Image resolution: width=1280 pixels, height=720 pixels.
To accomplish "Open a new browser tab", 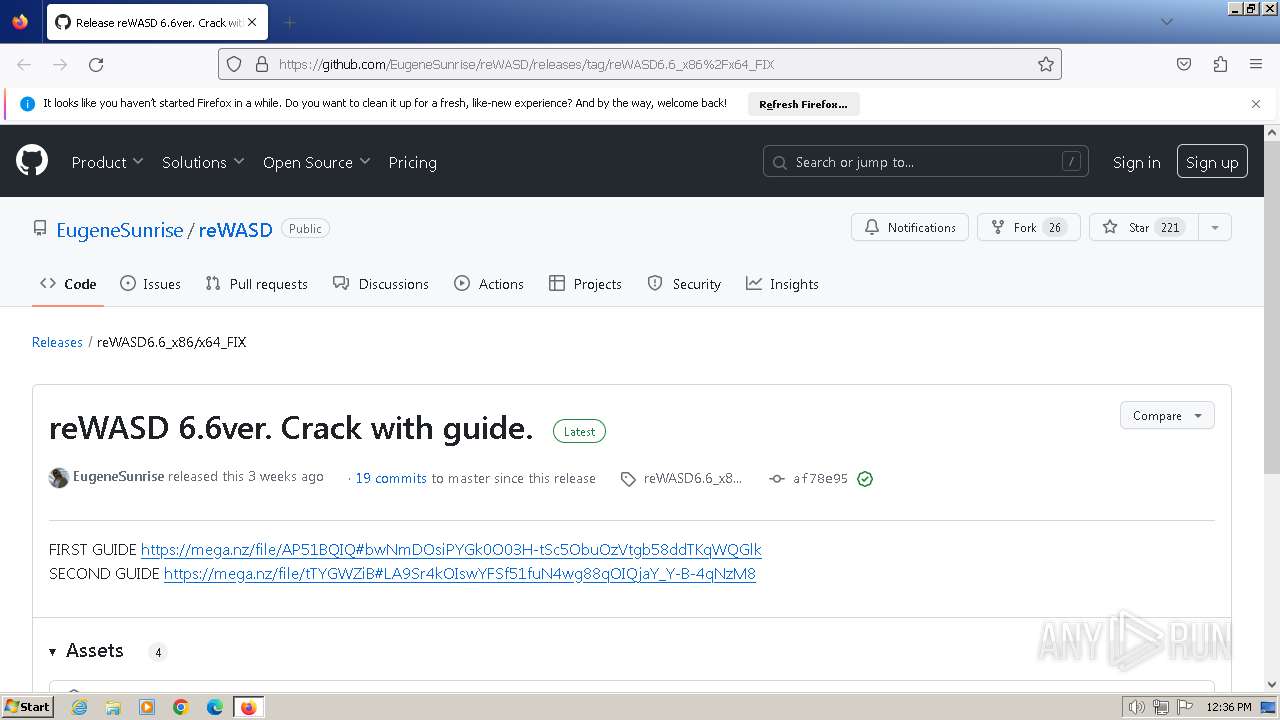I will tap(289, 22).
